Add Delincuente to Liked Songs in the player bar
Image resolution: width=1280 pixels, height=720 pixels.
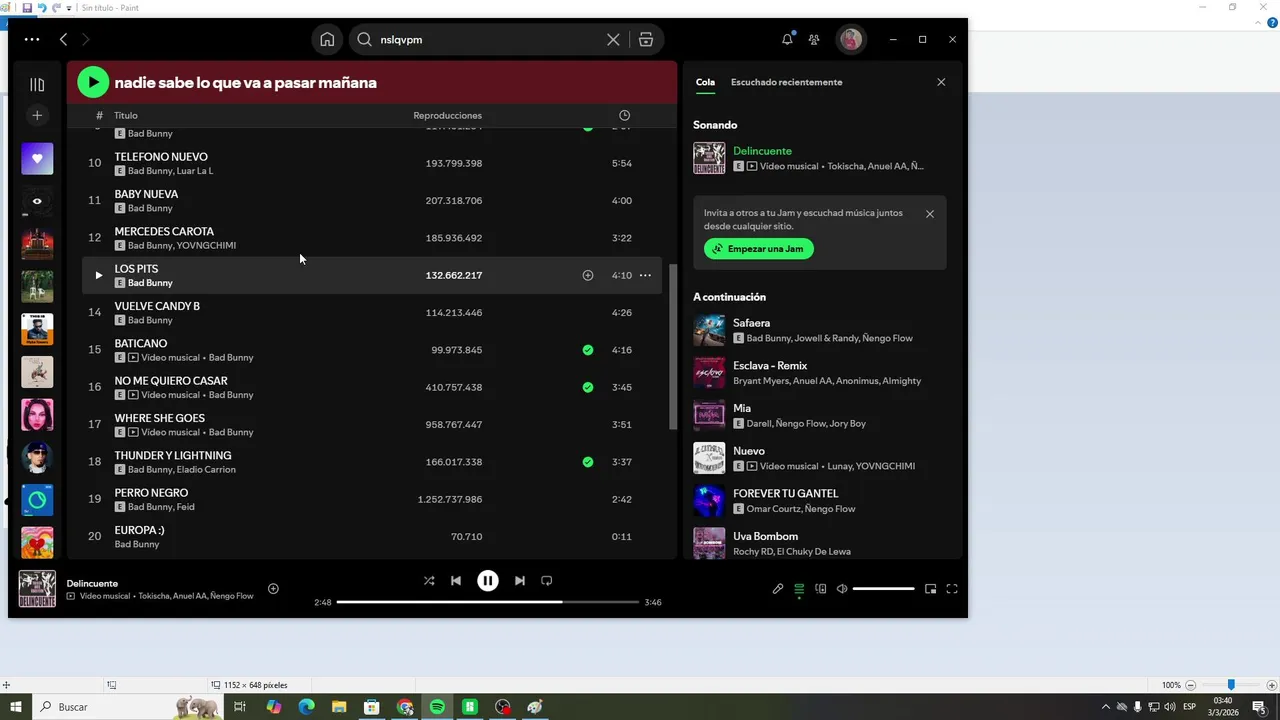point(273,589)
